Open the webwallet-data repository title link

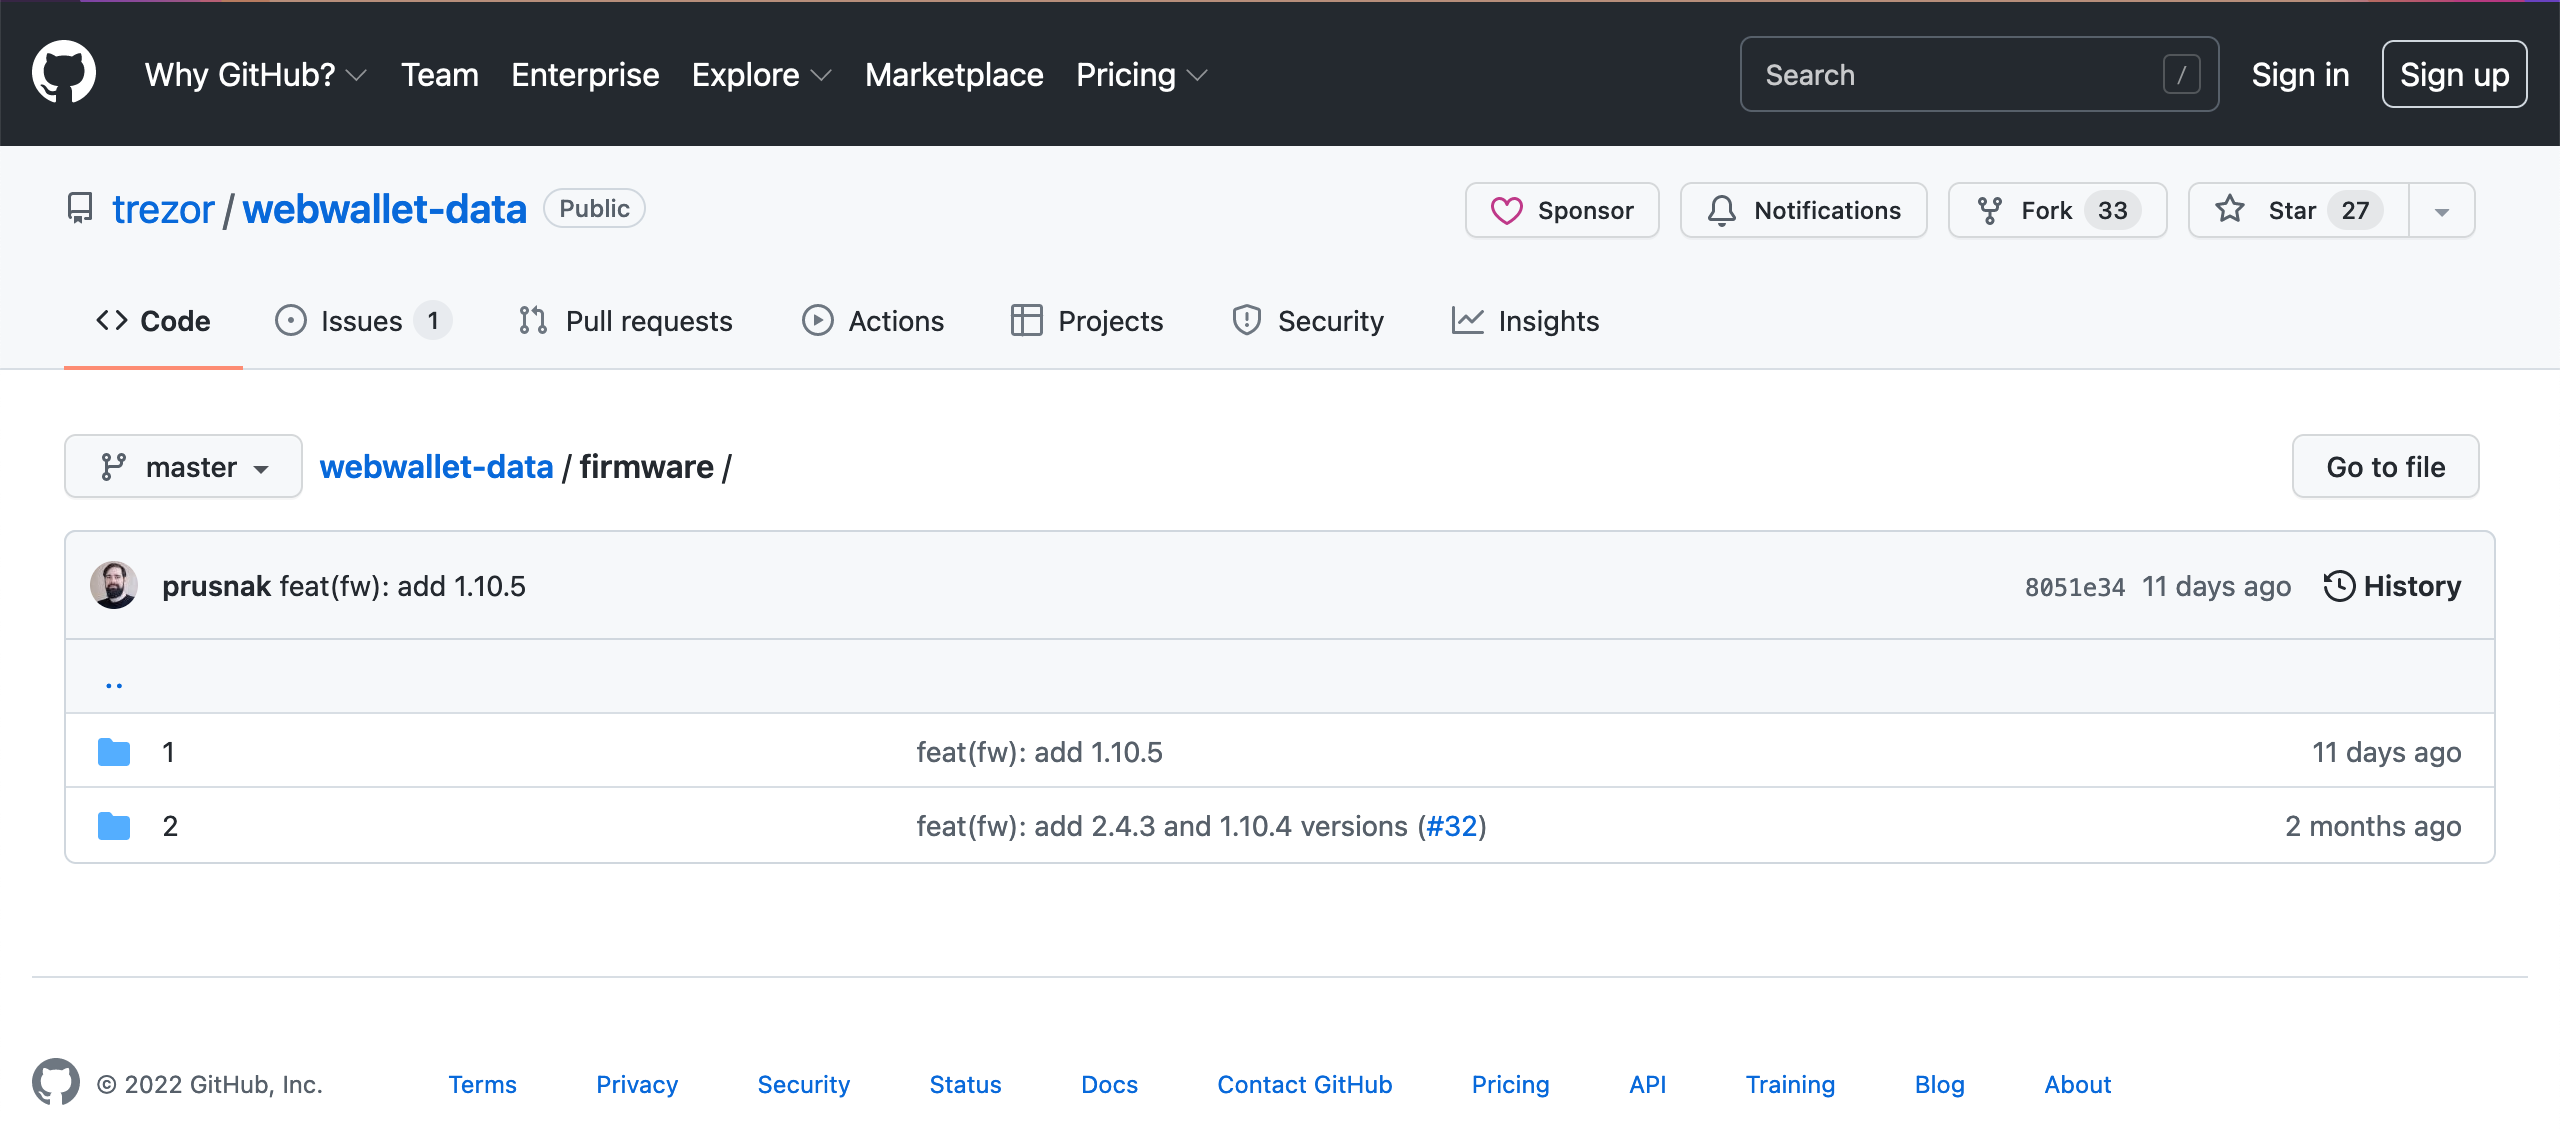384,209
